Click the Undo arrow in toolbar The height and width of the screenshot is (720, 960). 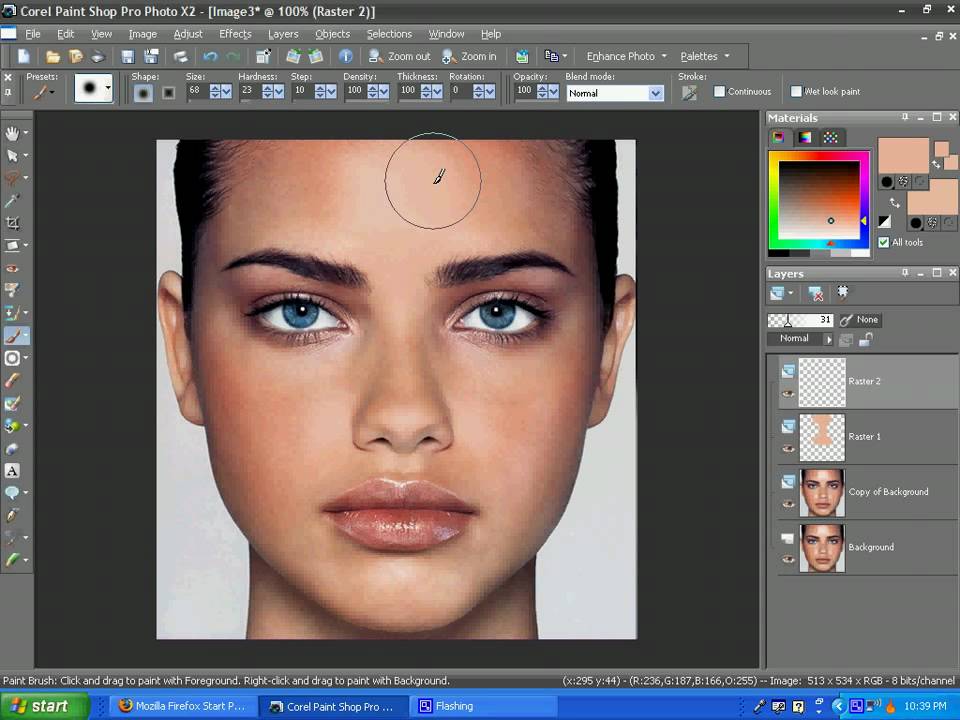(x=210, y=56)
